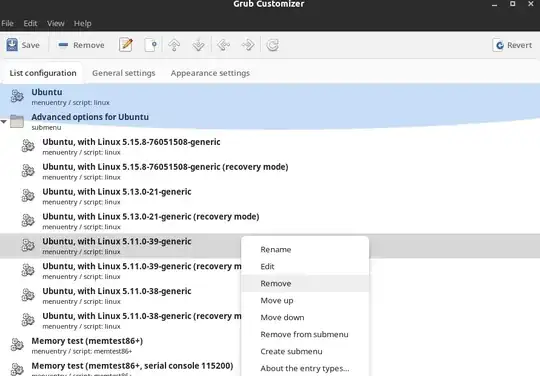Click the right arrow toolbar icon

click(x=248, y=45)
